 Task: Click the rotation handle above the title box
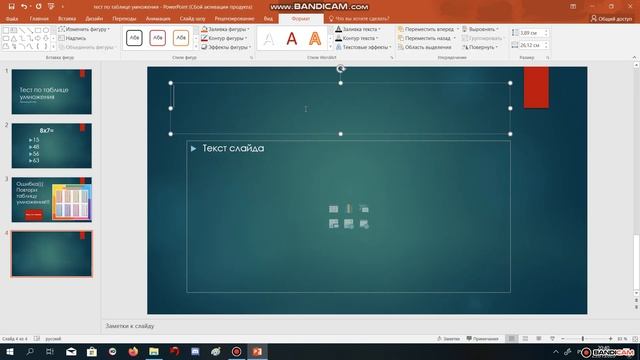tap(340, 69)
